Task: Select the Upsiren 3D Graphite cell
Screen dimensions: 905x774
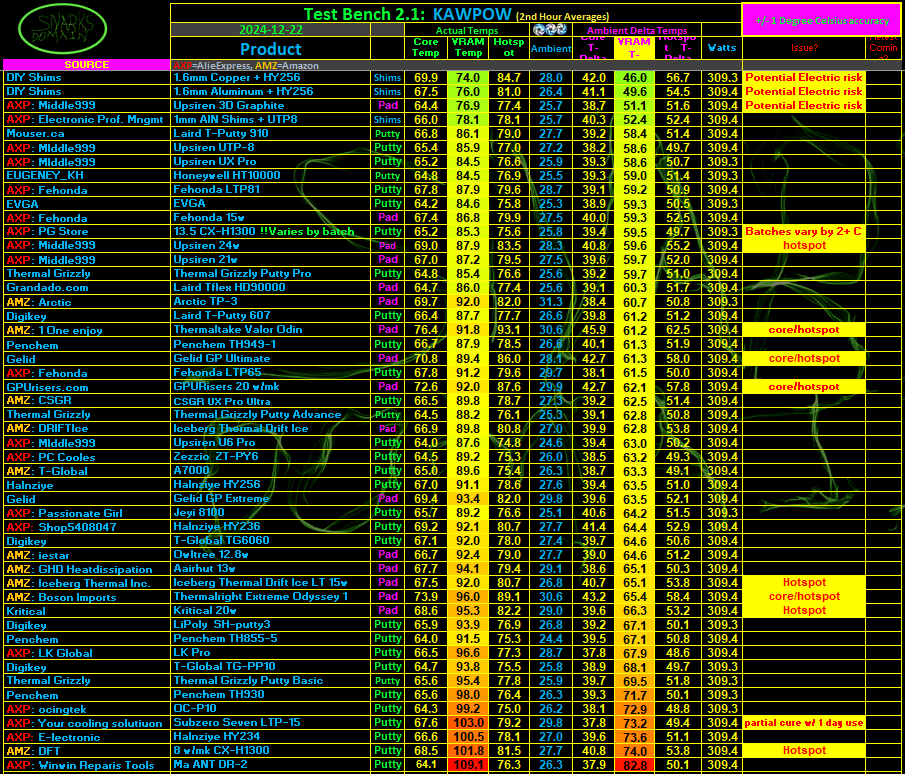Action: (271, 105)
